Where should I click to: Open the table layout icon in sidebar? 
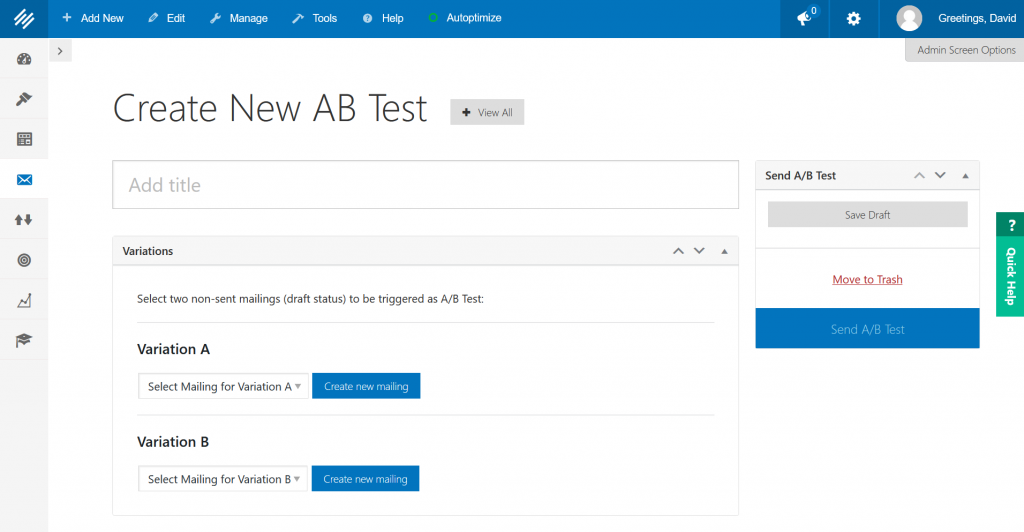coord(24,139)
